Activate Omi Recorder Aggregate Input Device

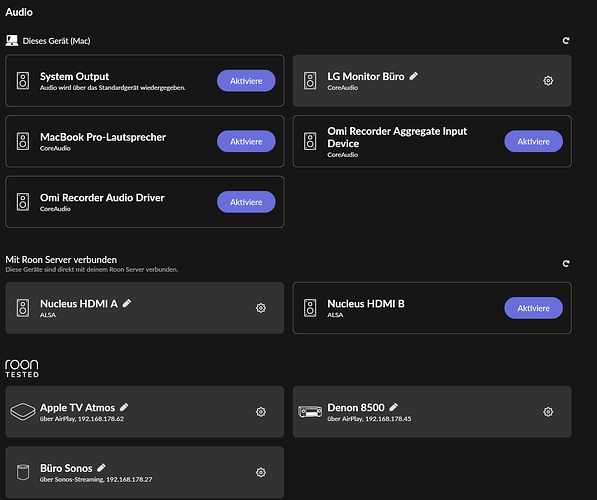tap(533, 141)
